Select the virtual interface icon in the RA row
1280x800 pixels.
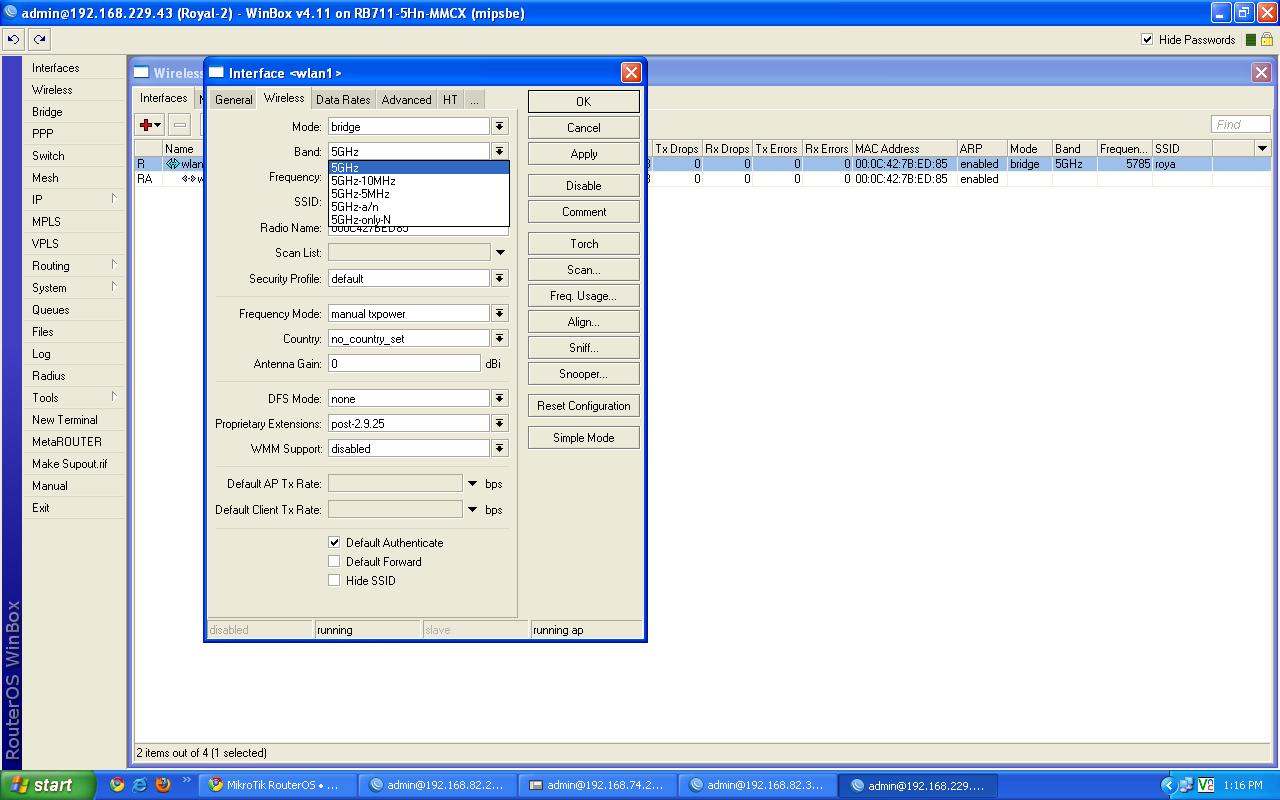pos(188,179)
